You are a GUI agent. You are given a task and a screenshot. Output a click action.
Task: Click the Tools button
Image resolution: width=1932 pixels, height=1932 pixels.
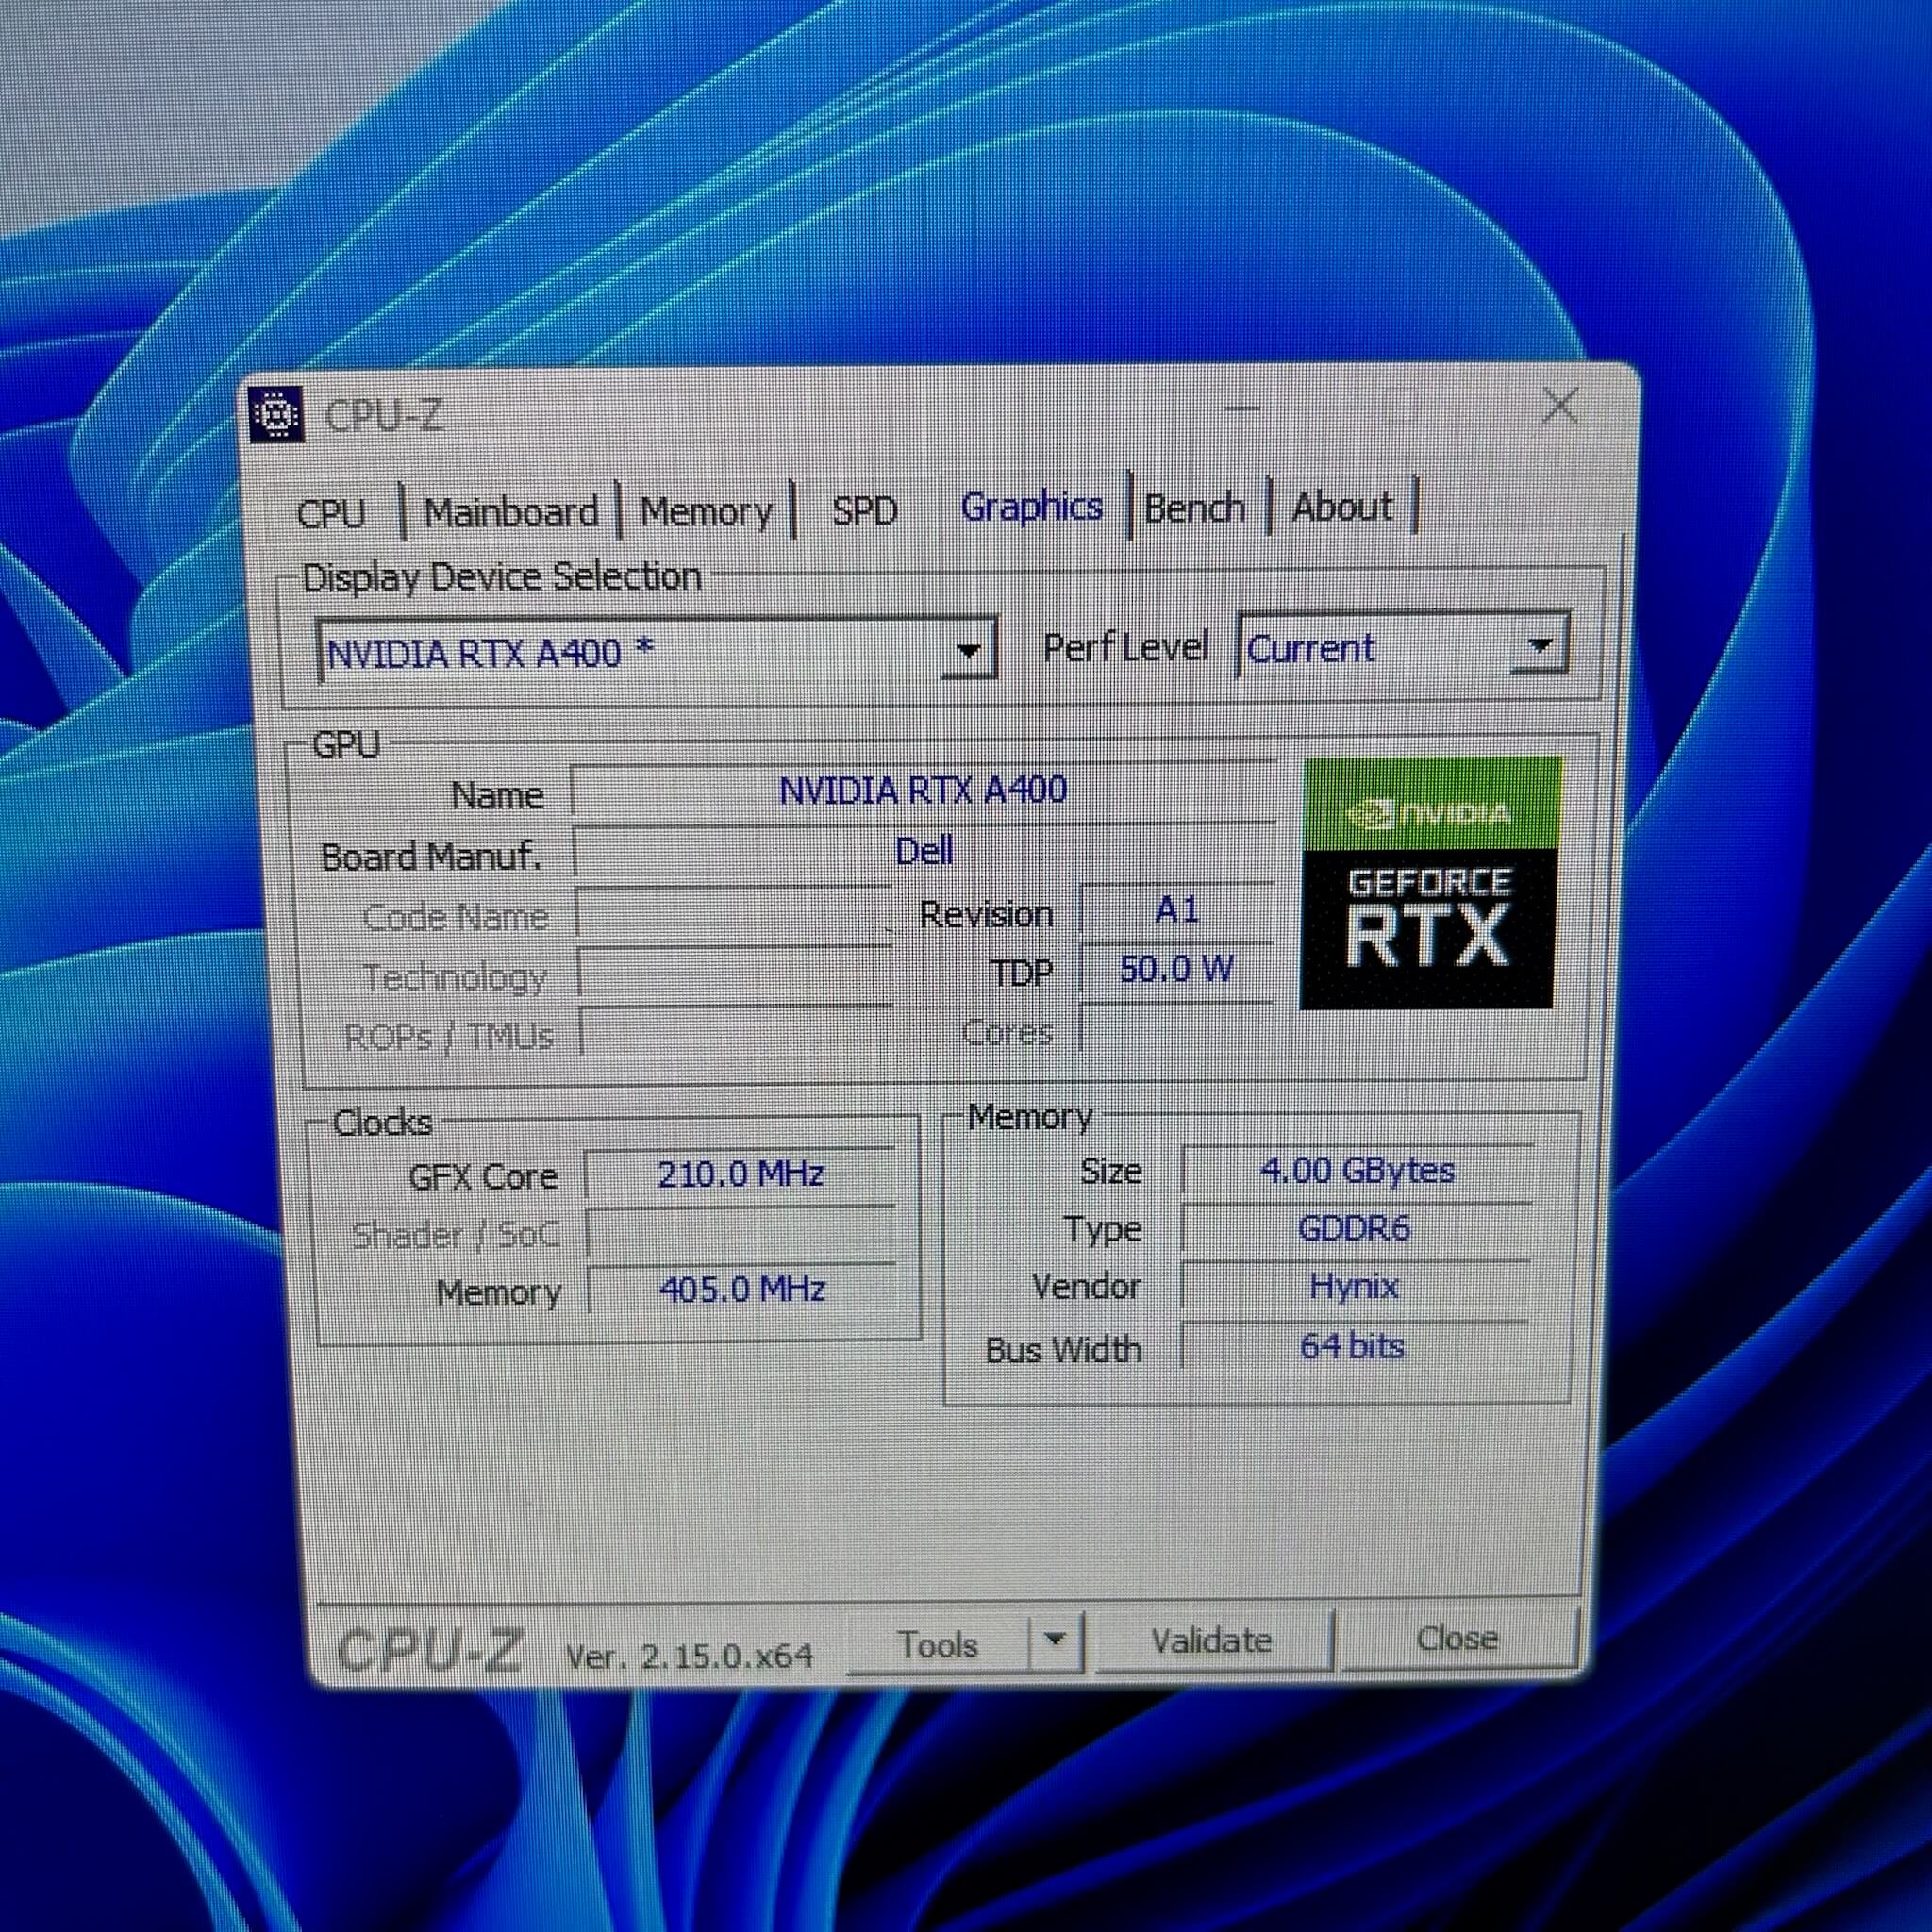[937, 1645]
